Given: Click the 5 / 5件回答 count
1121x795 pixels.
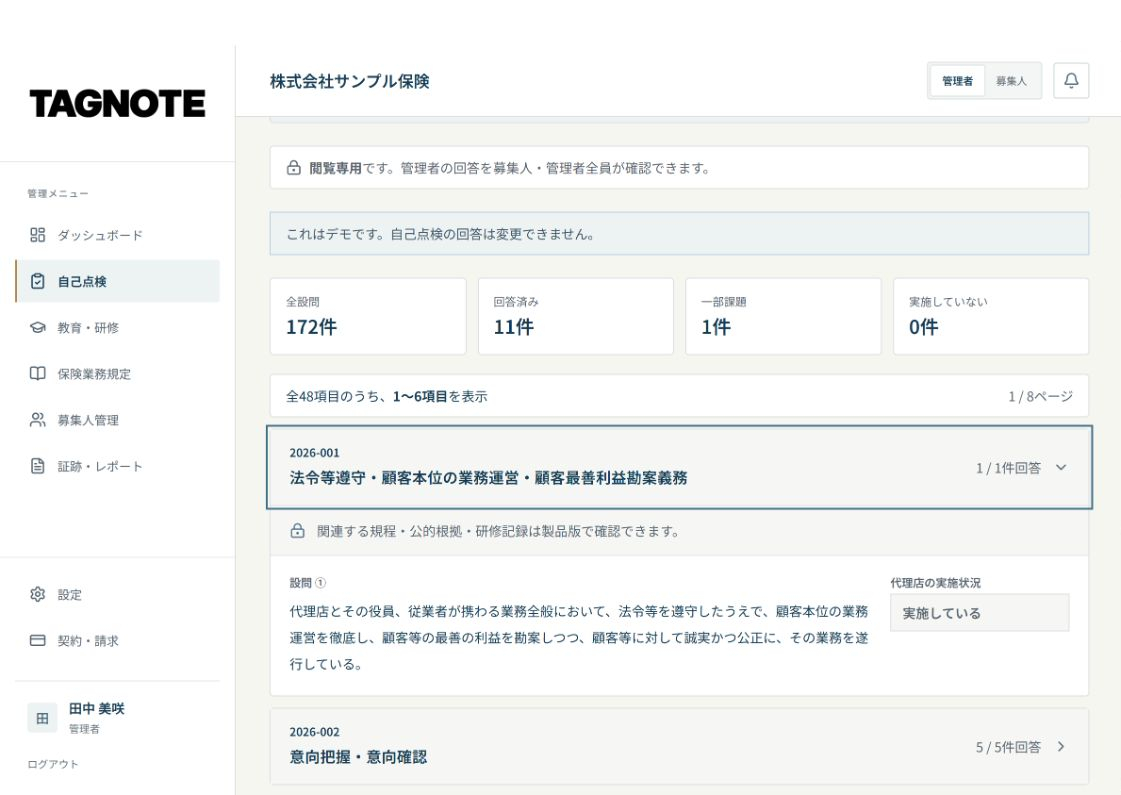Looking at the screenshot, I should (x=1008, y=746).
